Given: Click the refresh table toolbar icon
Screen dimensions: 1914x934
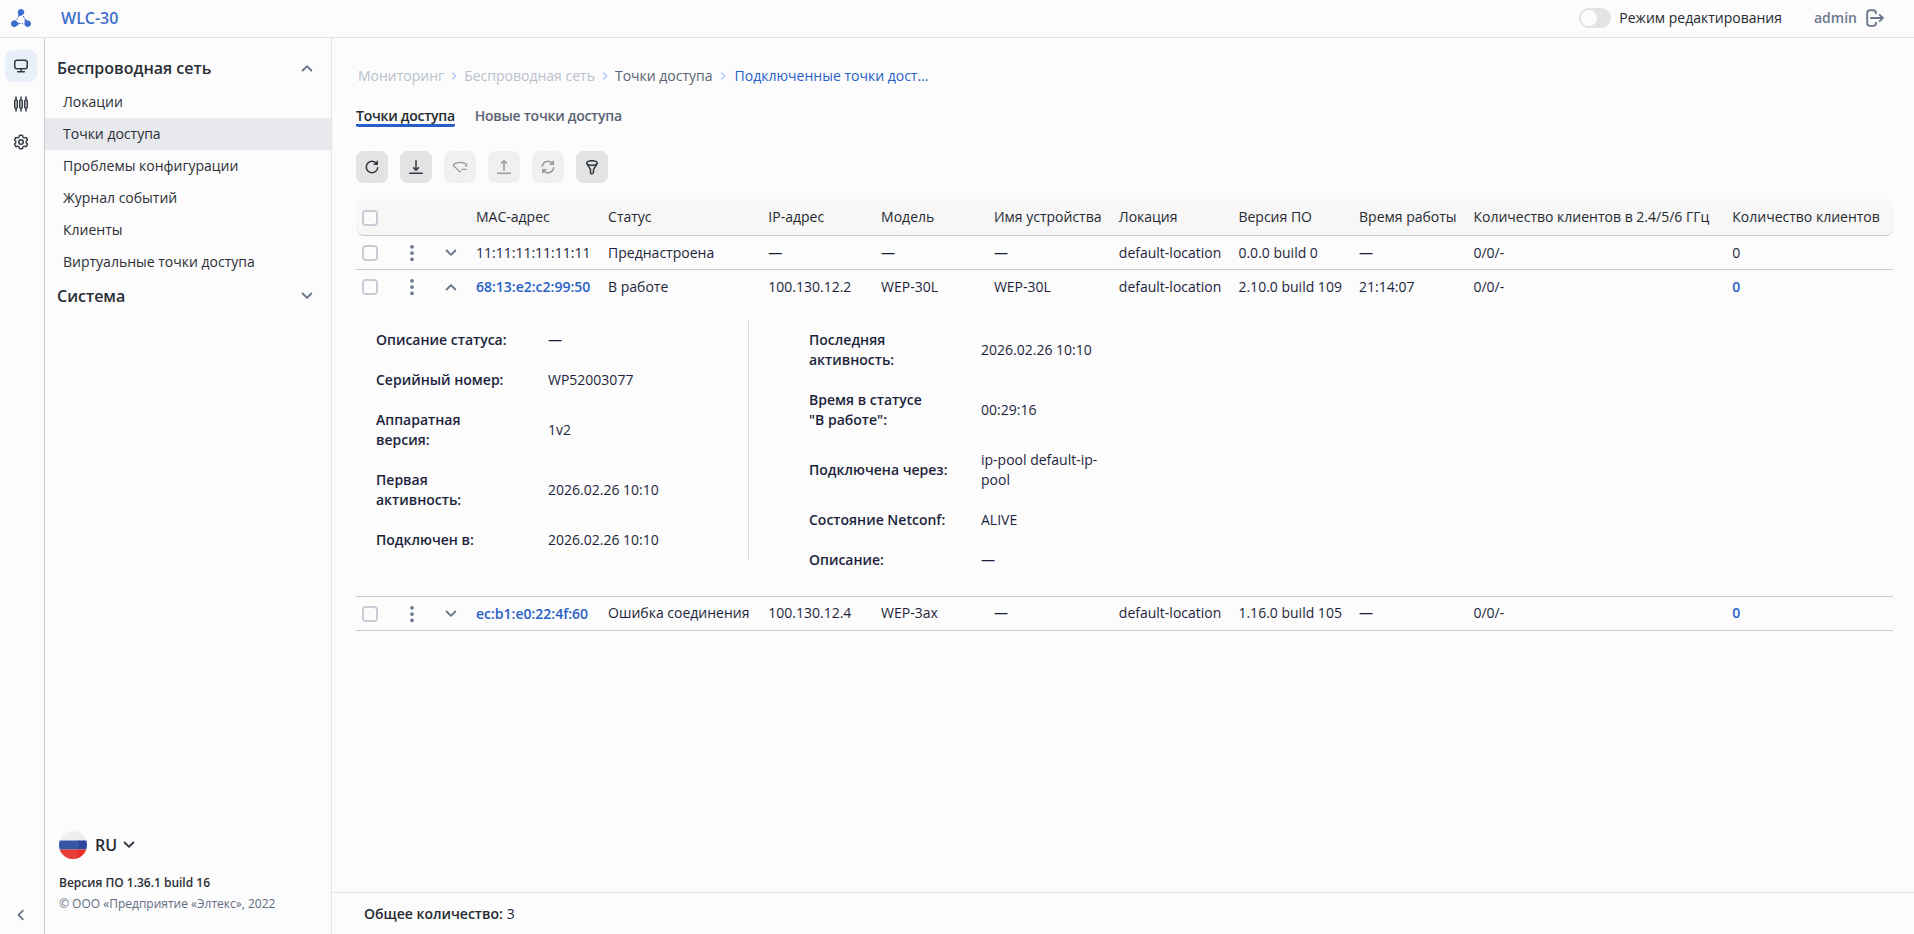Looking at the screenshot, I should [x=372, y=167].
